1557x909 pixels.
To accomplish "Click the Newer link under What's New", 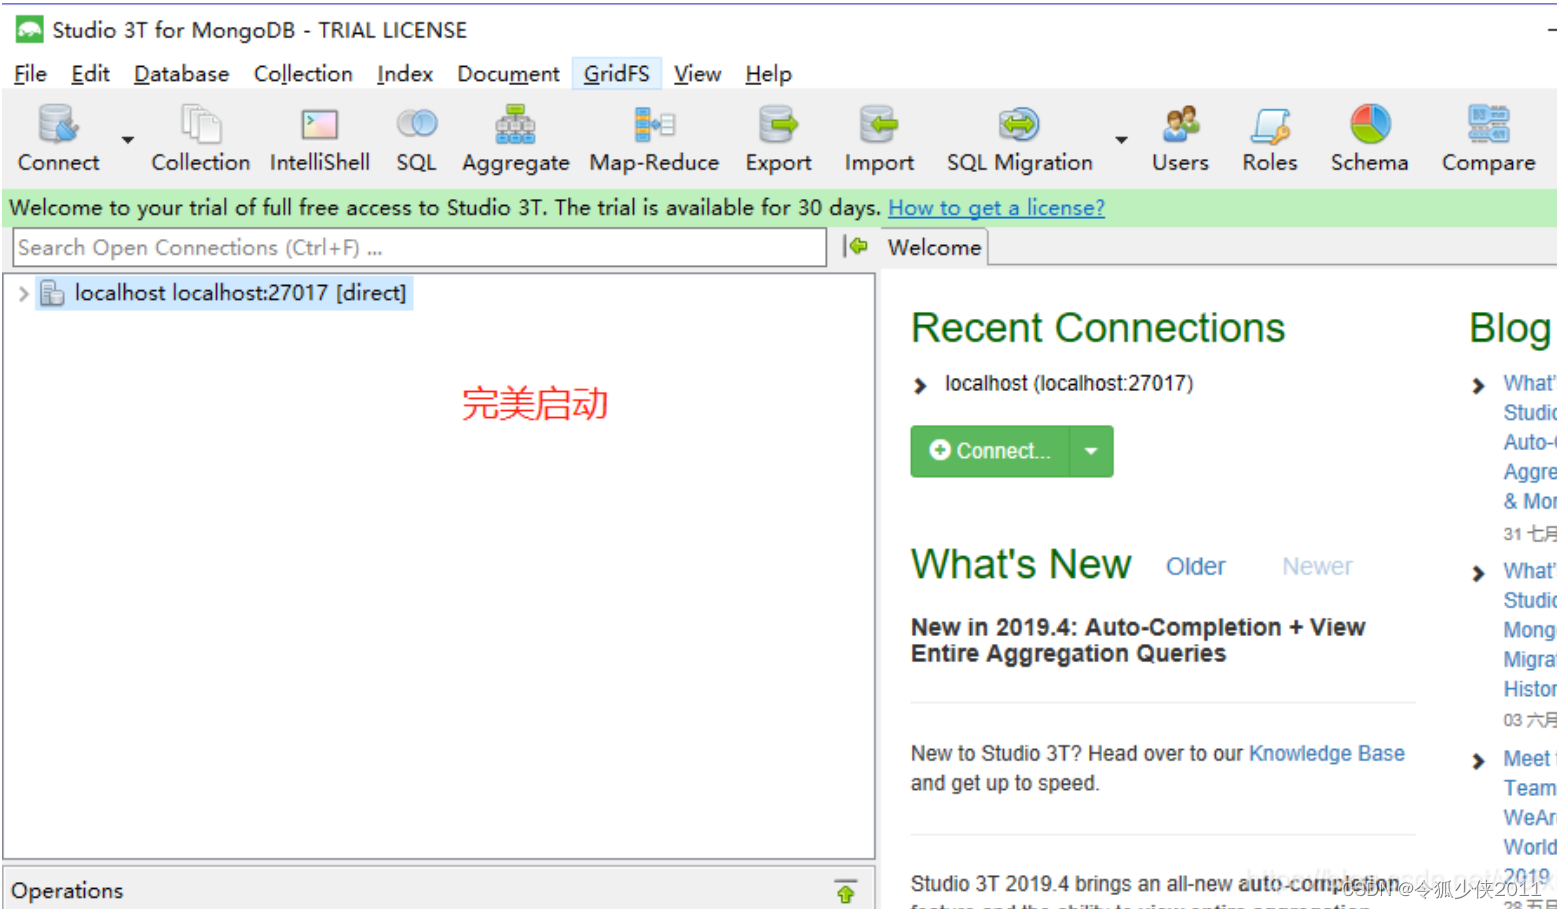I will [1317, 567].
